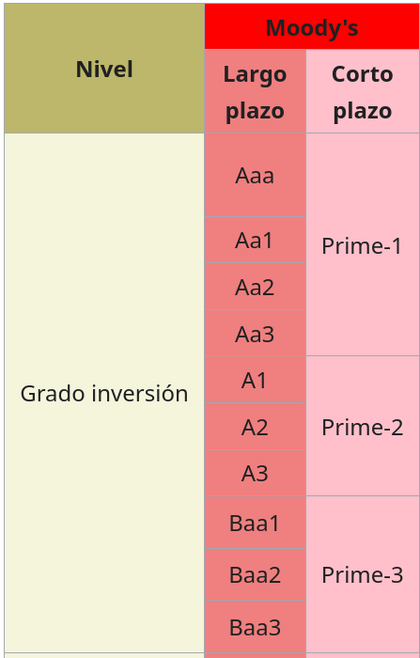Select the Baa3 rating cell
This screenshot has width=420, height=658.
pos(255,627)
